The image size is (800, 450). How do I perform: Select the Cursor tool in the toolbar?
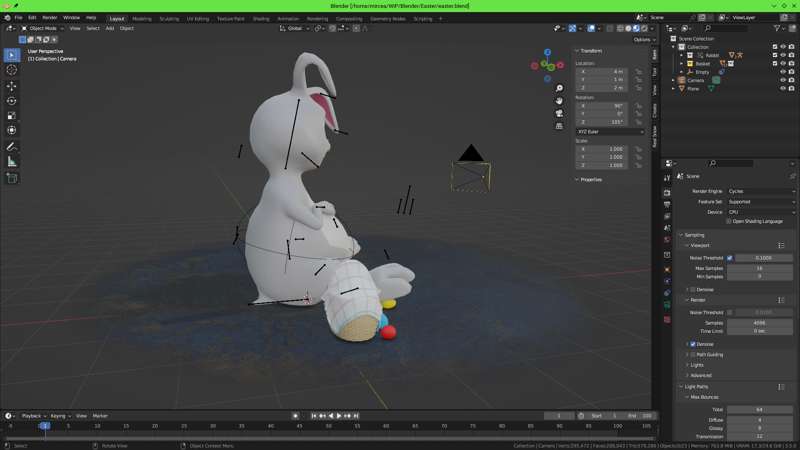click(12, 70)
